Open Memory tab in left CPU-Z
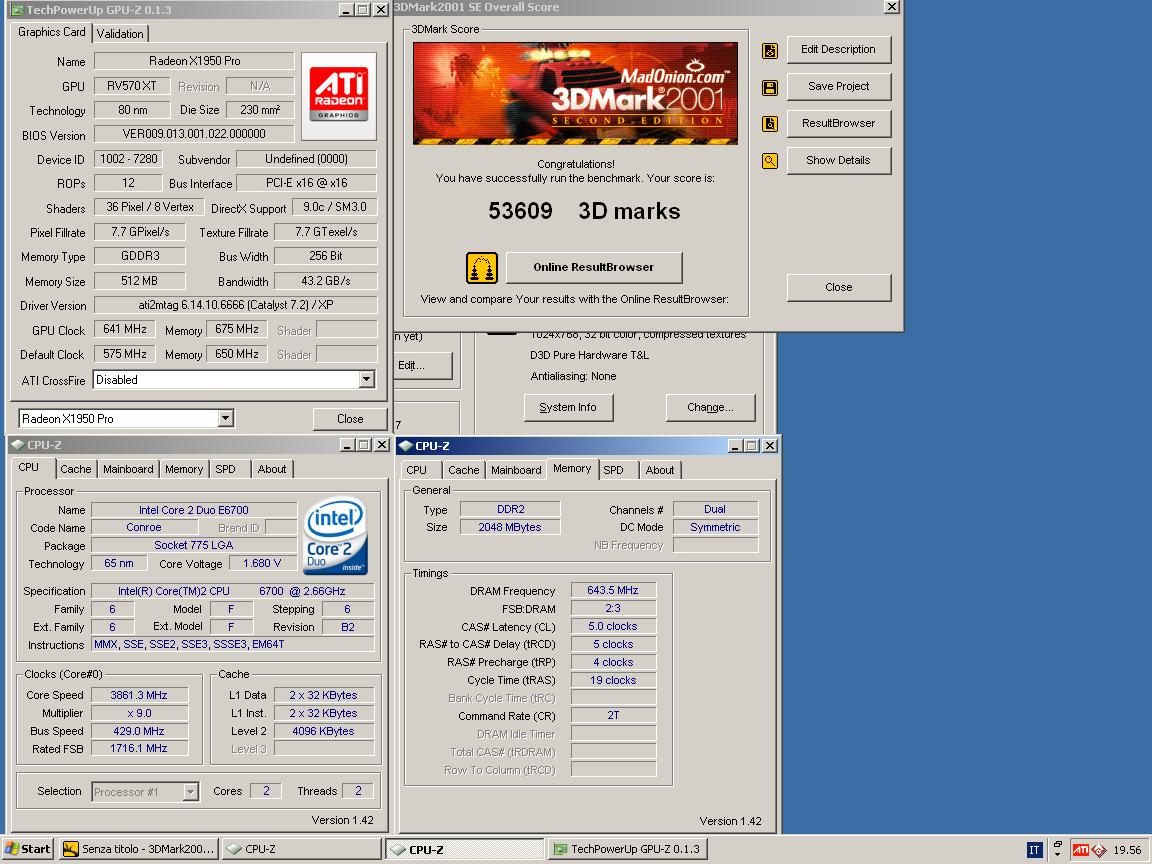This screenshot has height=864, width=1152. pos(184,469)
